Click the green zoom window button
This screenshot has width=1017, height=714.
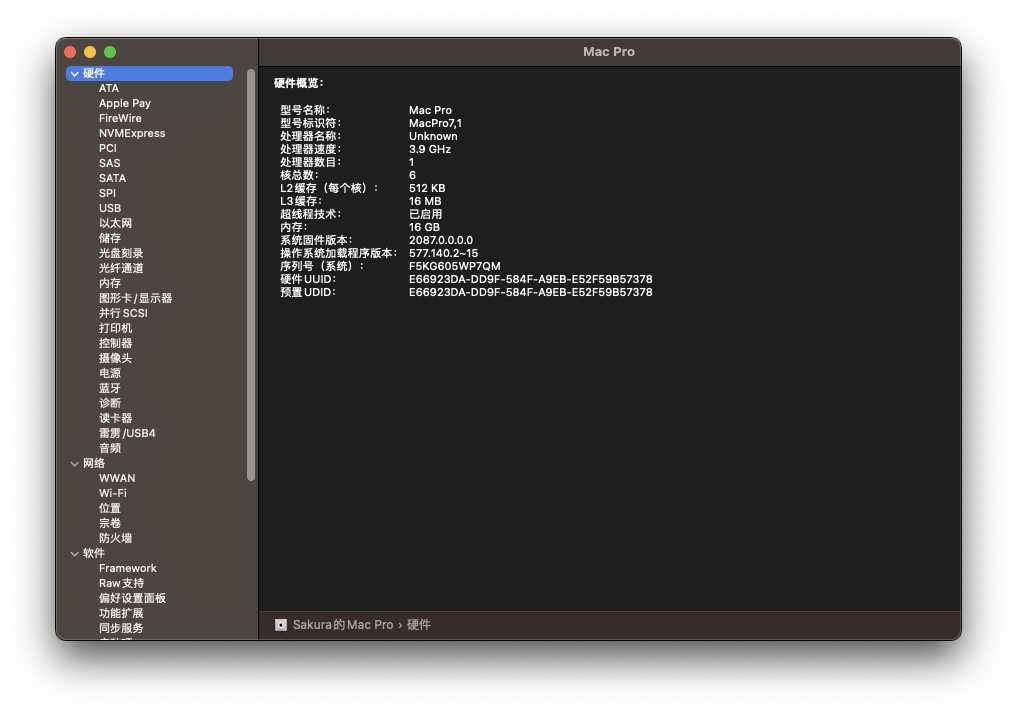(x=110, y=52)
